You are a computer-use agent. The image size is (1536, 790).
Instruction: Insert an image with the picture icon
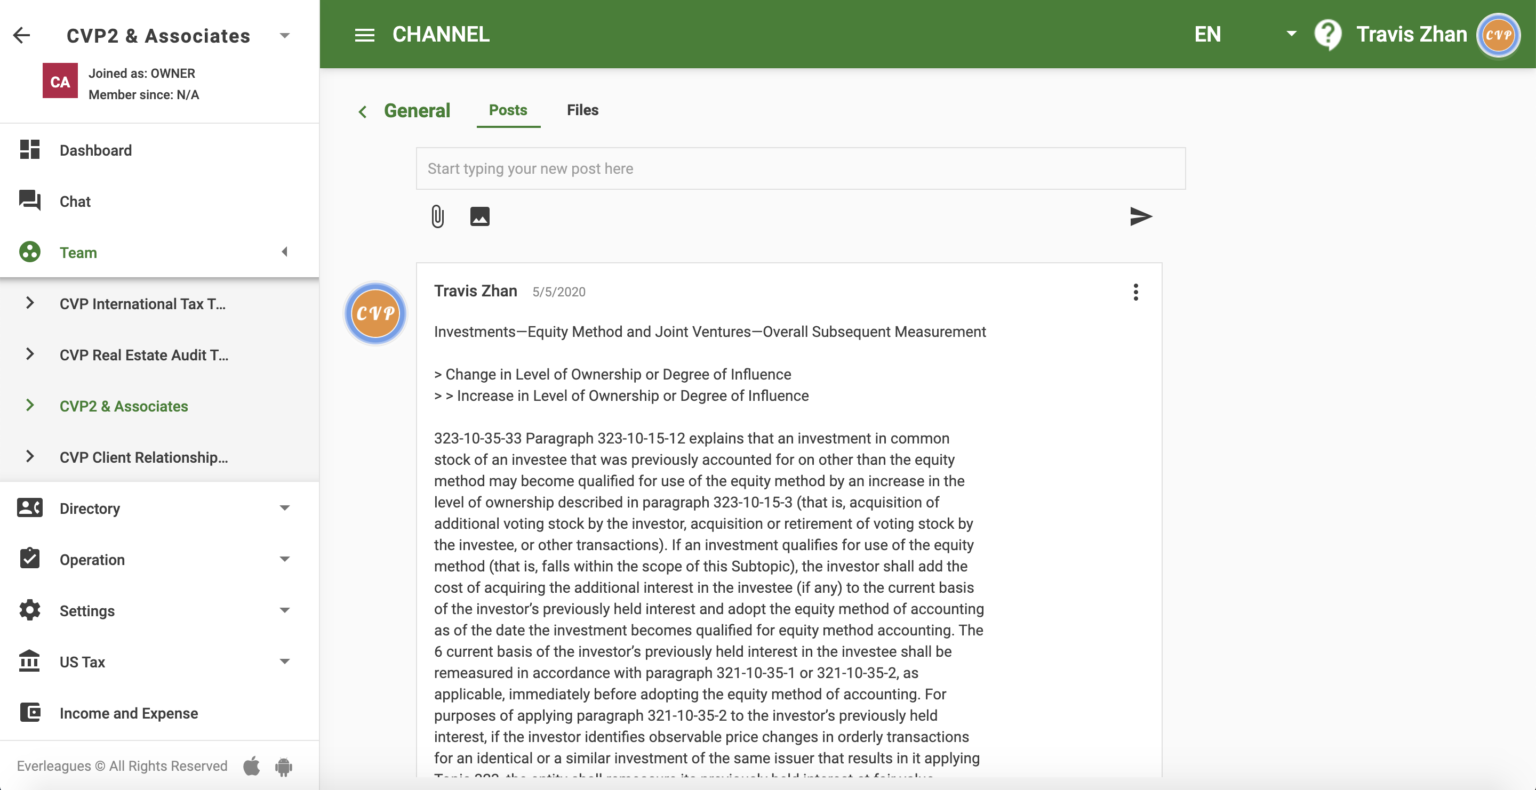click(x=480, y=216)
